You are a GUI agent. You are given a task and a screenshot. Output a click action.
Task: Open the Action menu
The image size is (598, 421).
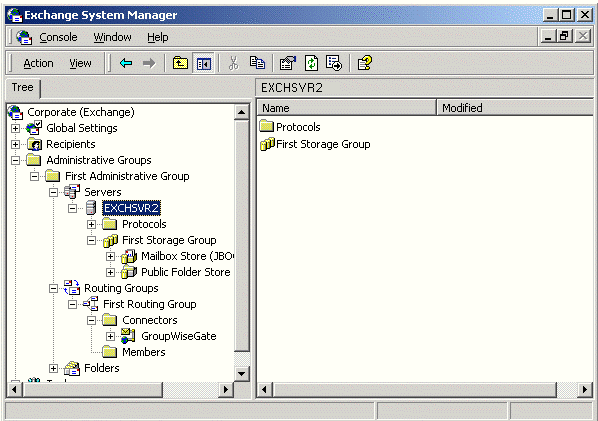(38, 63)
